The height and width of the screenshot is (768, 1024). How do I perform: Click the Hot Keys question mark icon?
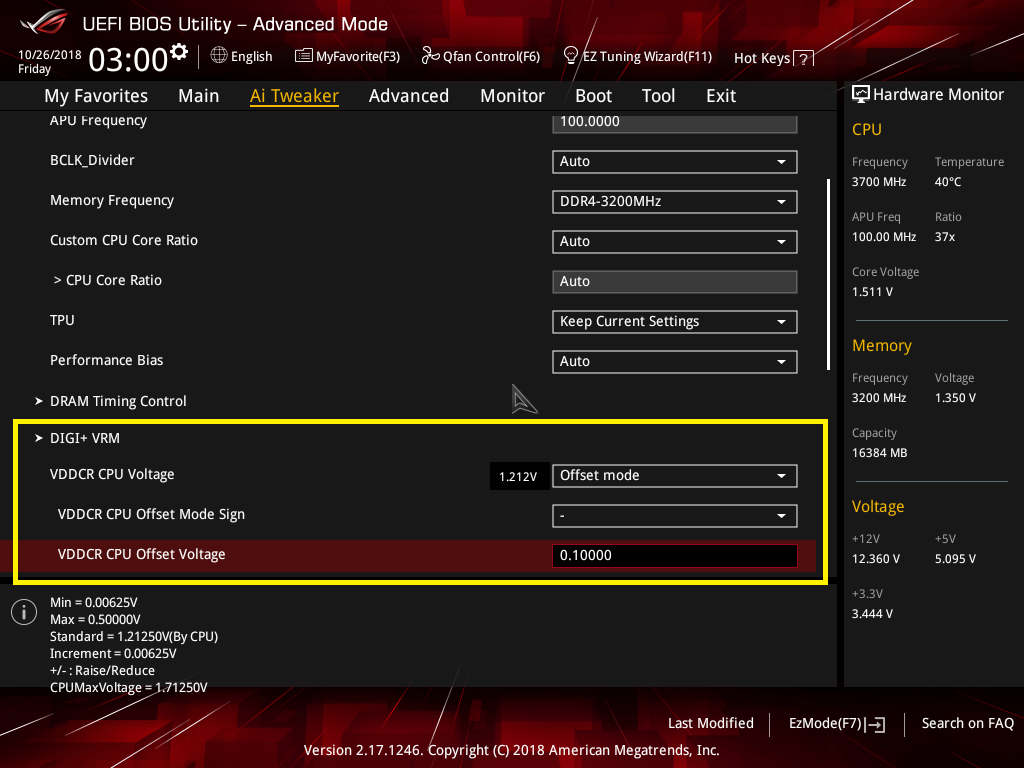[x=803, y=59]
